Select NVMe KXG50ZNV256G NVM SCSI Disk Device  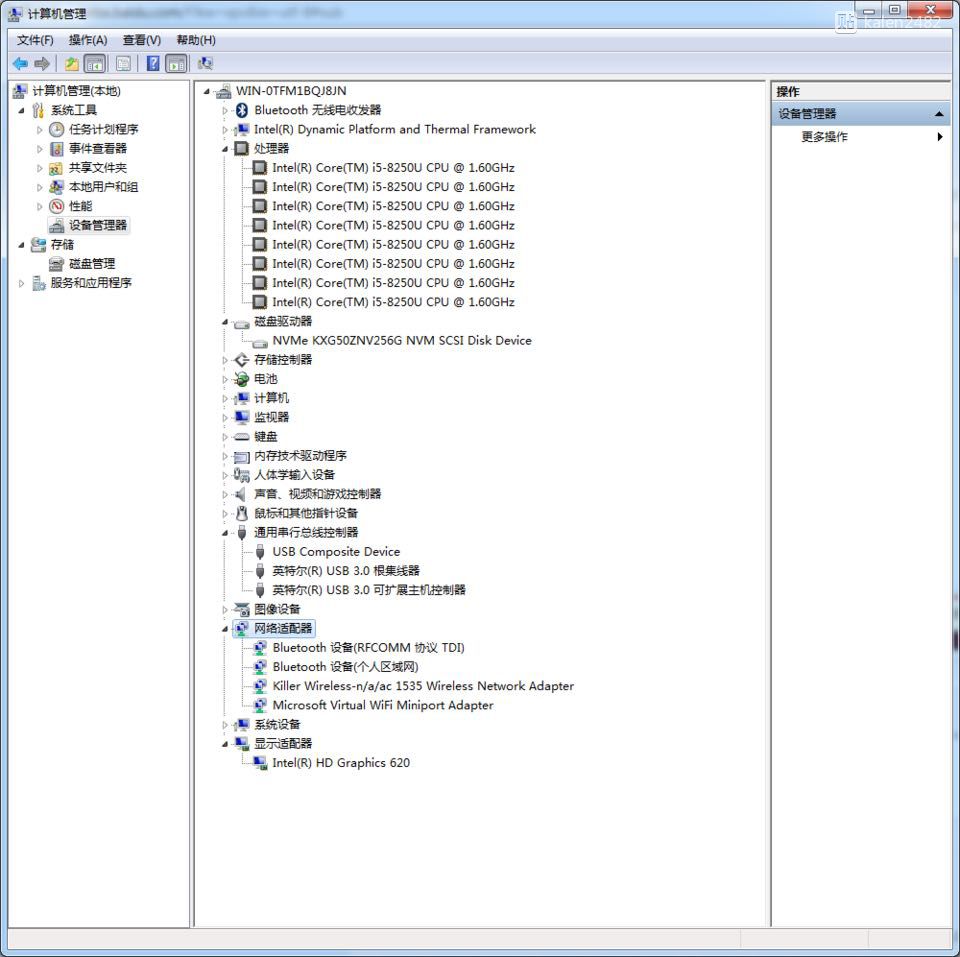[402, 340]
